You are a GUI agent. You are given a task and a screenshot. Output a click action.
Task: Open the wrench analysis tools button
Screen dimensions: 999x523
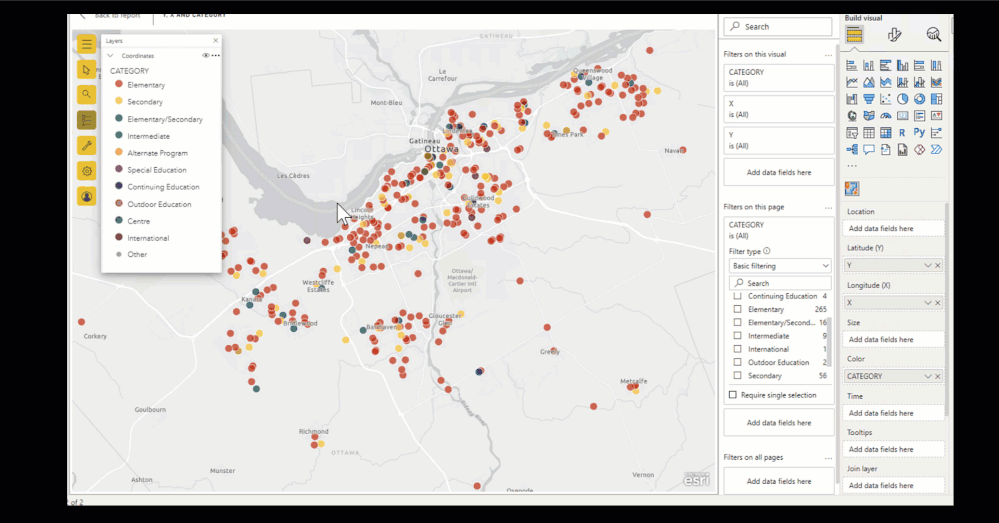(x=87, y=145)
